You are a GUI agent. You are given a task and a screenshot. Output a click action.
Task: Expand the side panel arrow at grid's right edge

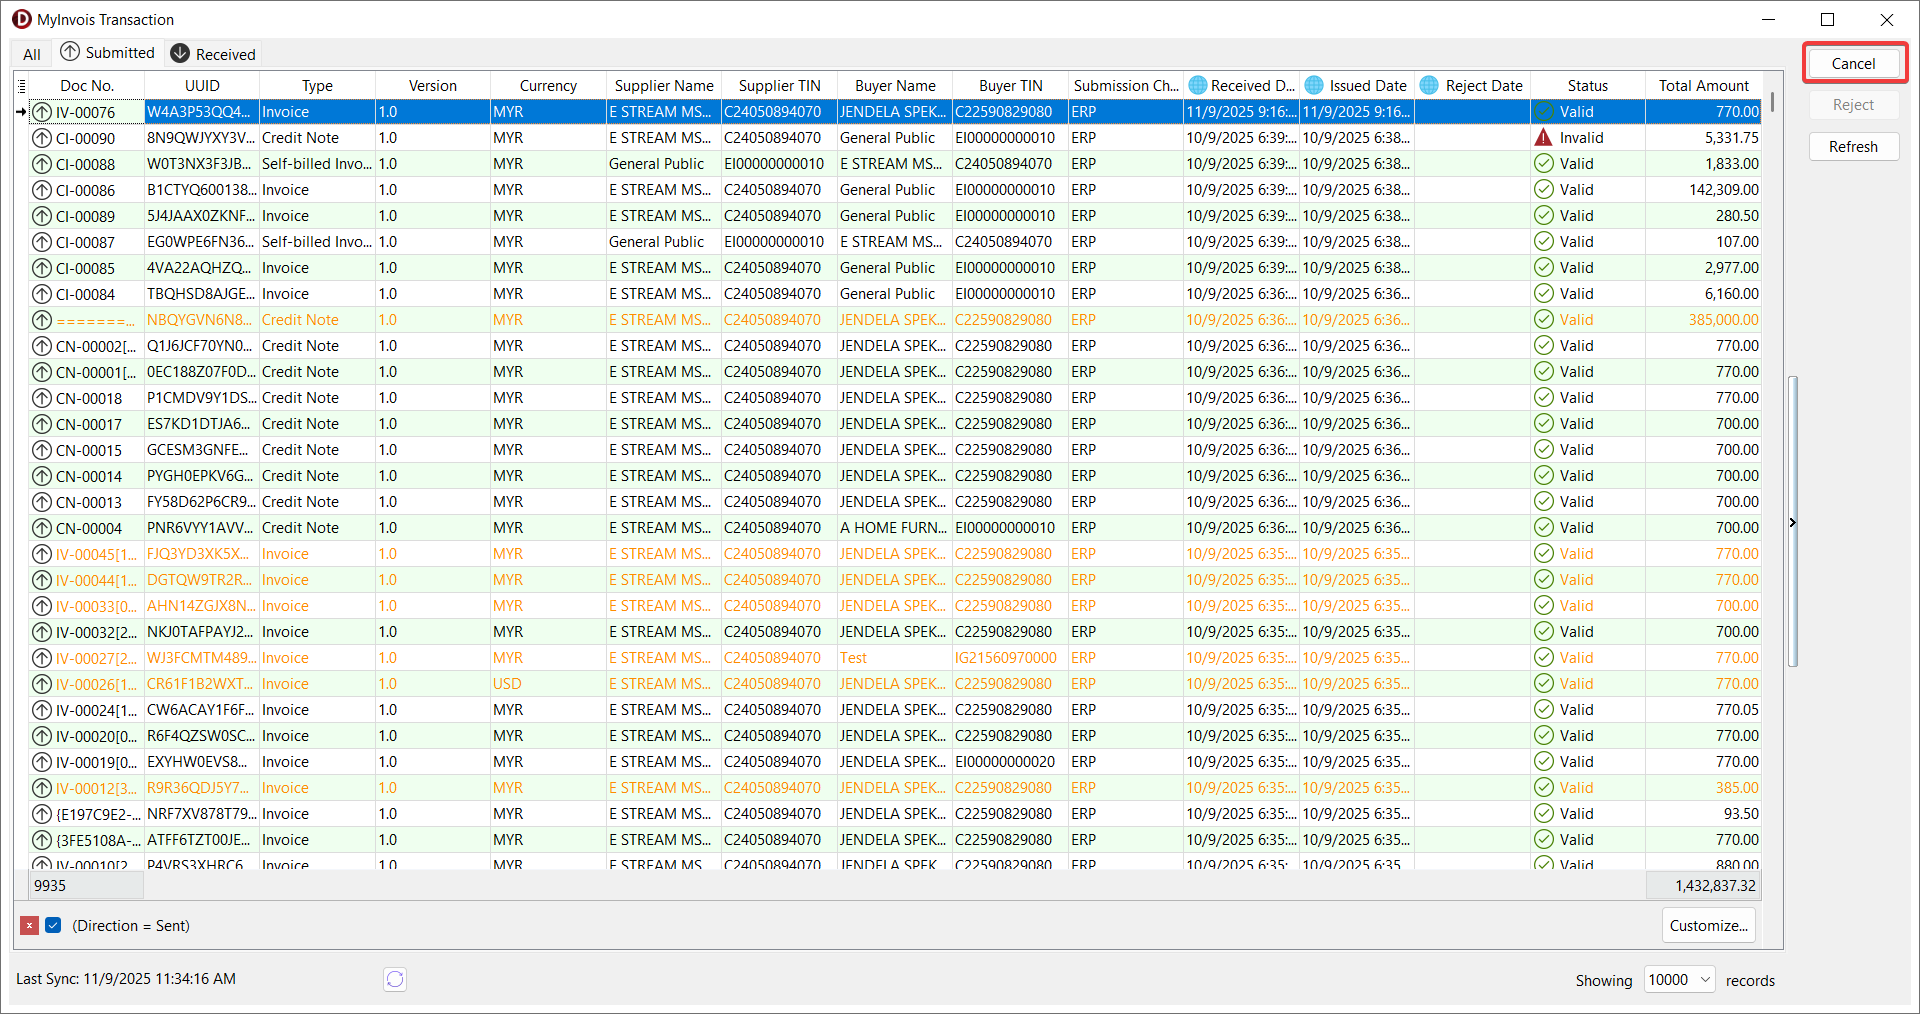[1792, 522]
